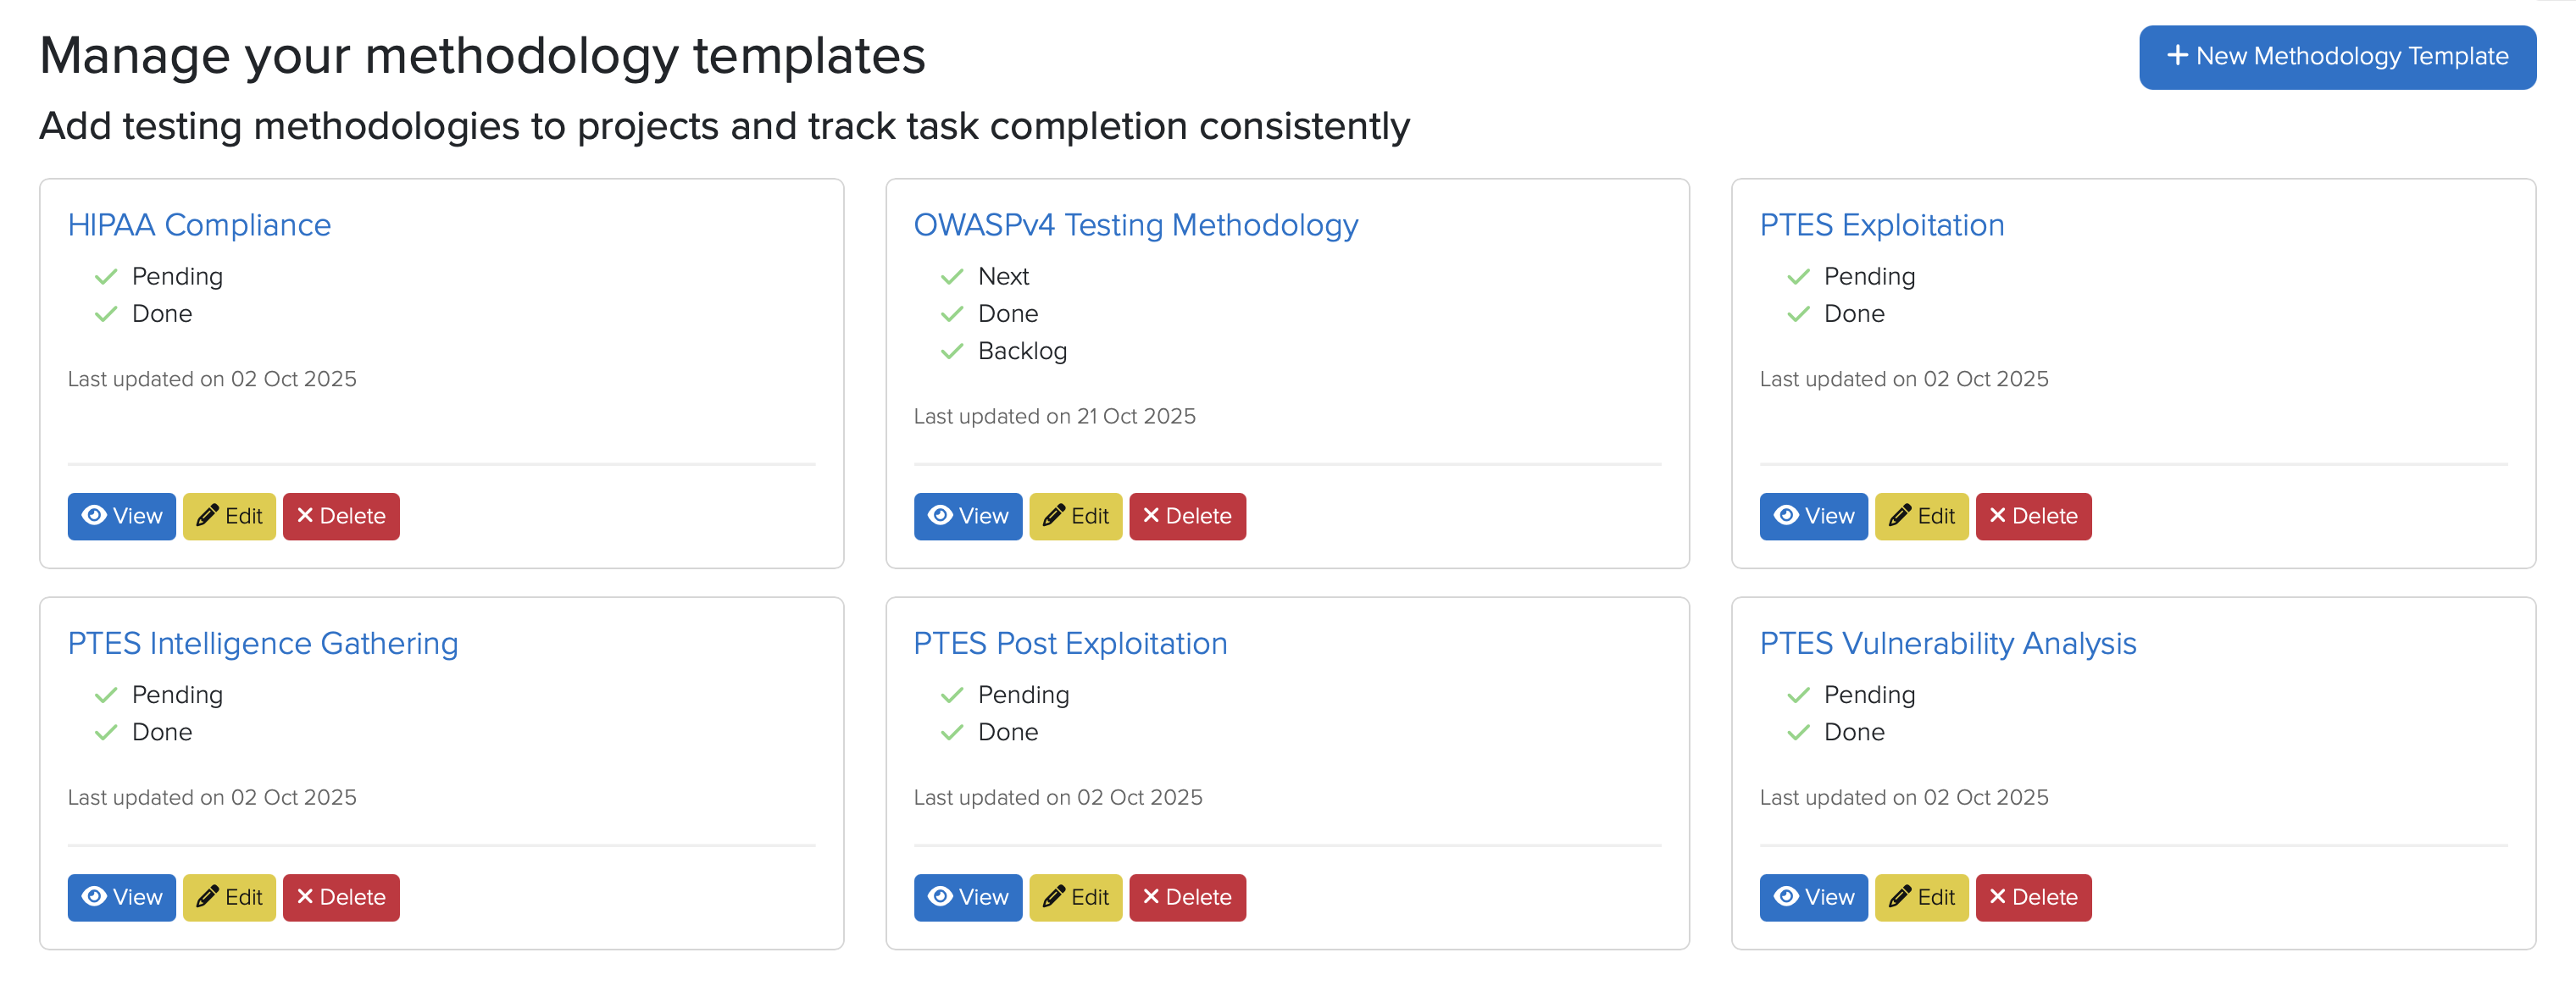Delete the HIPAA Compliance template
Viewport: 2576px width, 1008px height.
[341, 516]
